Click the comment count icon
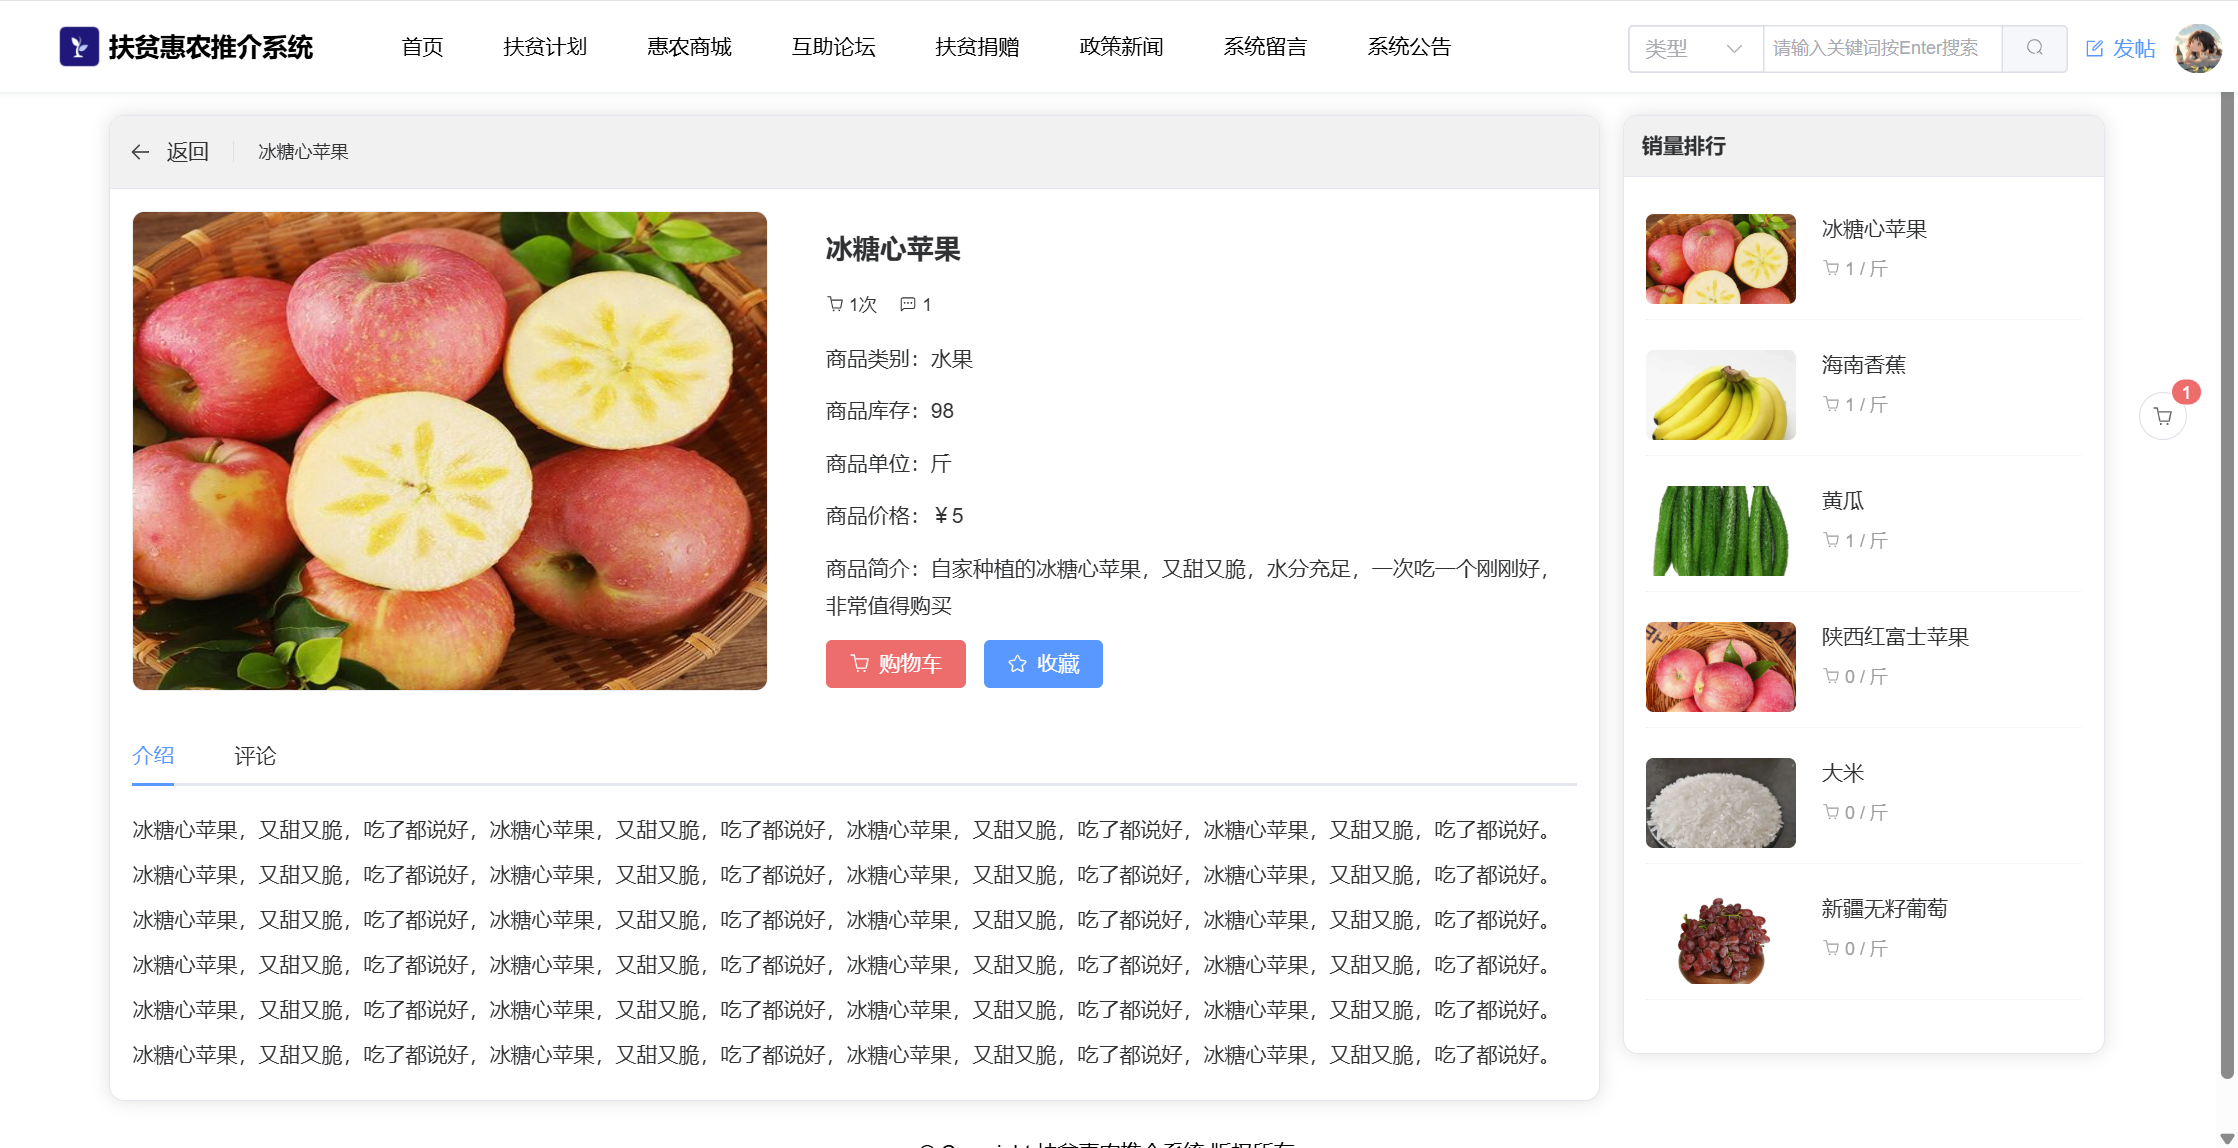 coord(907,304)
